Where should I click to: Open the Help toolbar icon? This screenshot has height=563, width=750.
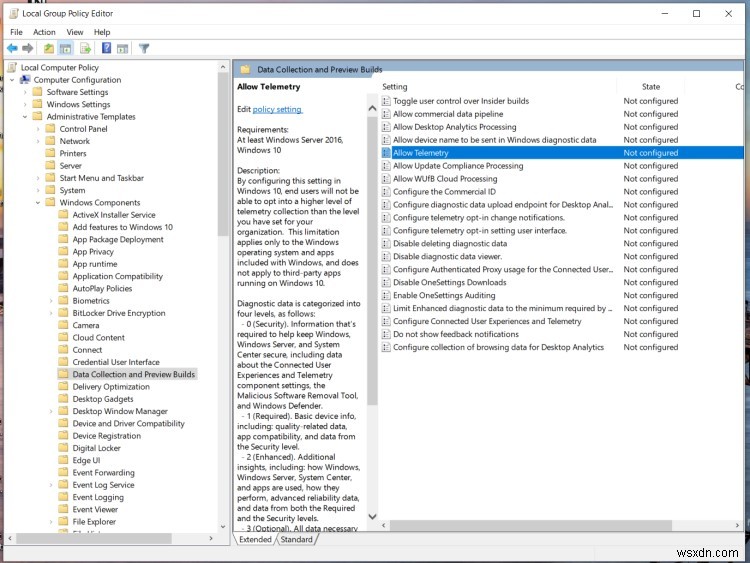(x=106, y=48)
